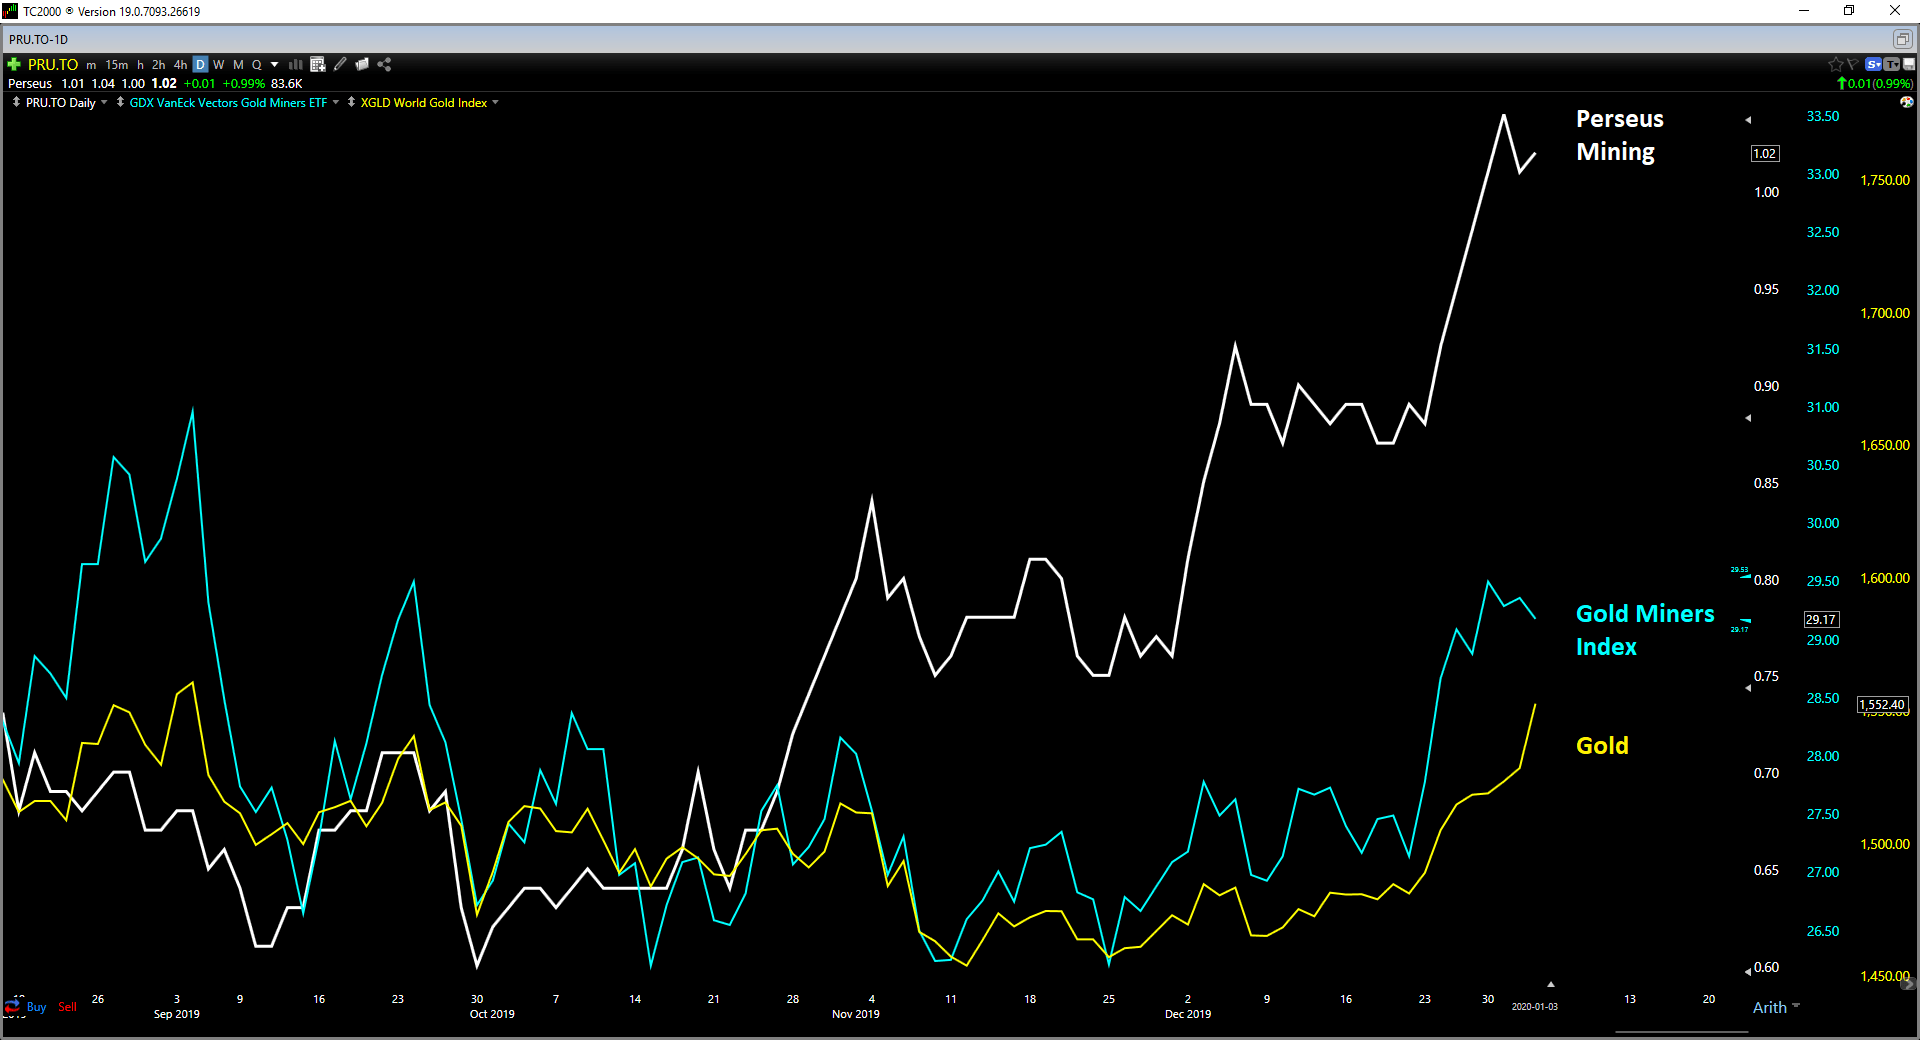Click the Buy button
Viewport: 1920px width, 1040px height.
[x=36, y=1007]
